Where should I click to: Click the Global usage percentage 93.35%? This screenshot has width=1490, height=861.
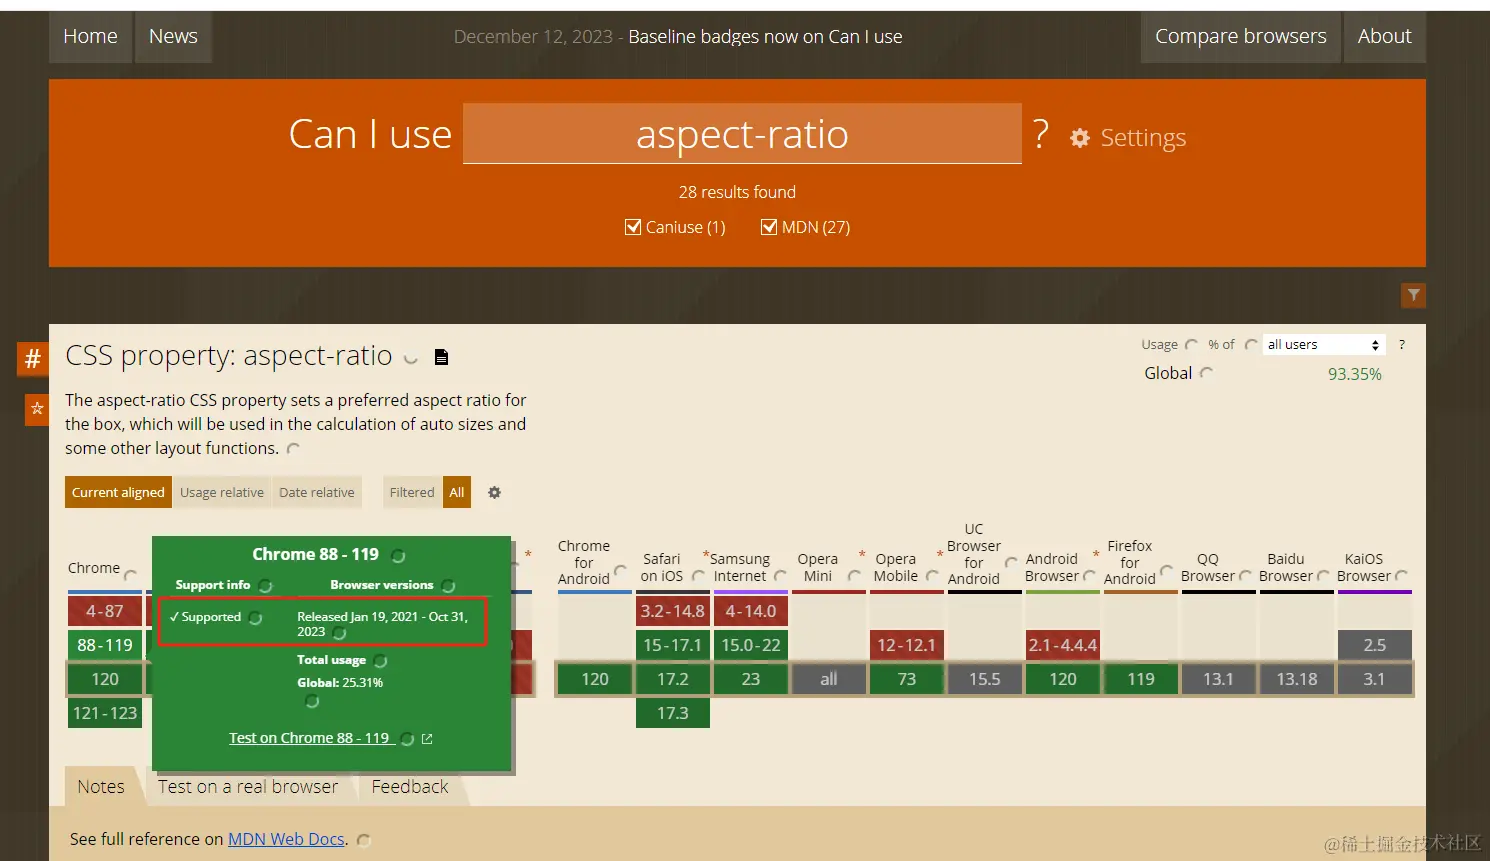1355,374
